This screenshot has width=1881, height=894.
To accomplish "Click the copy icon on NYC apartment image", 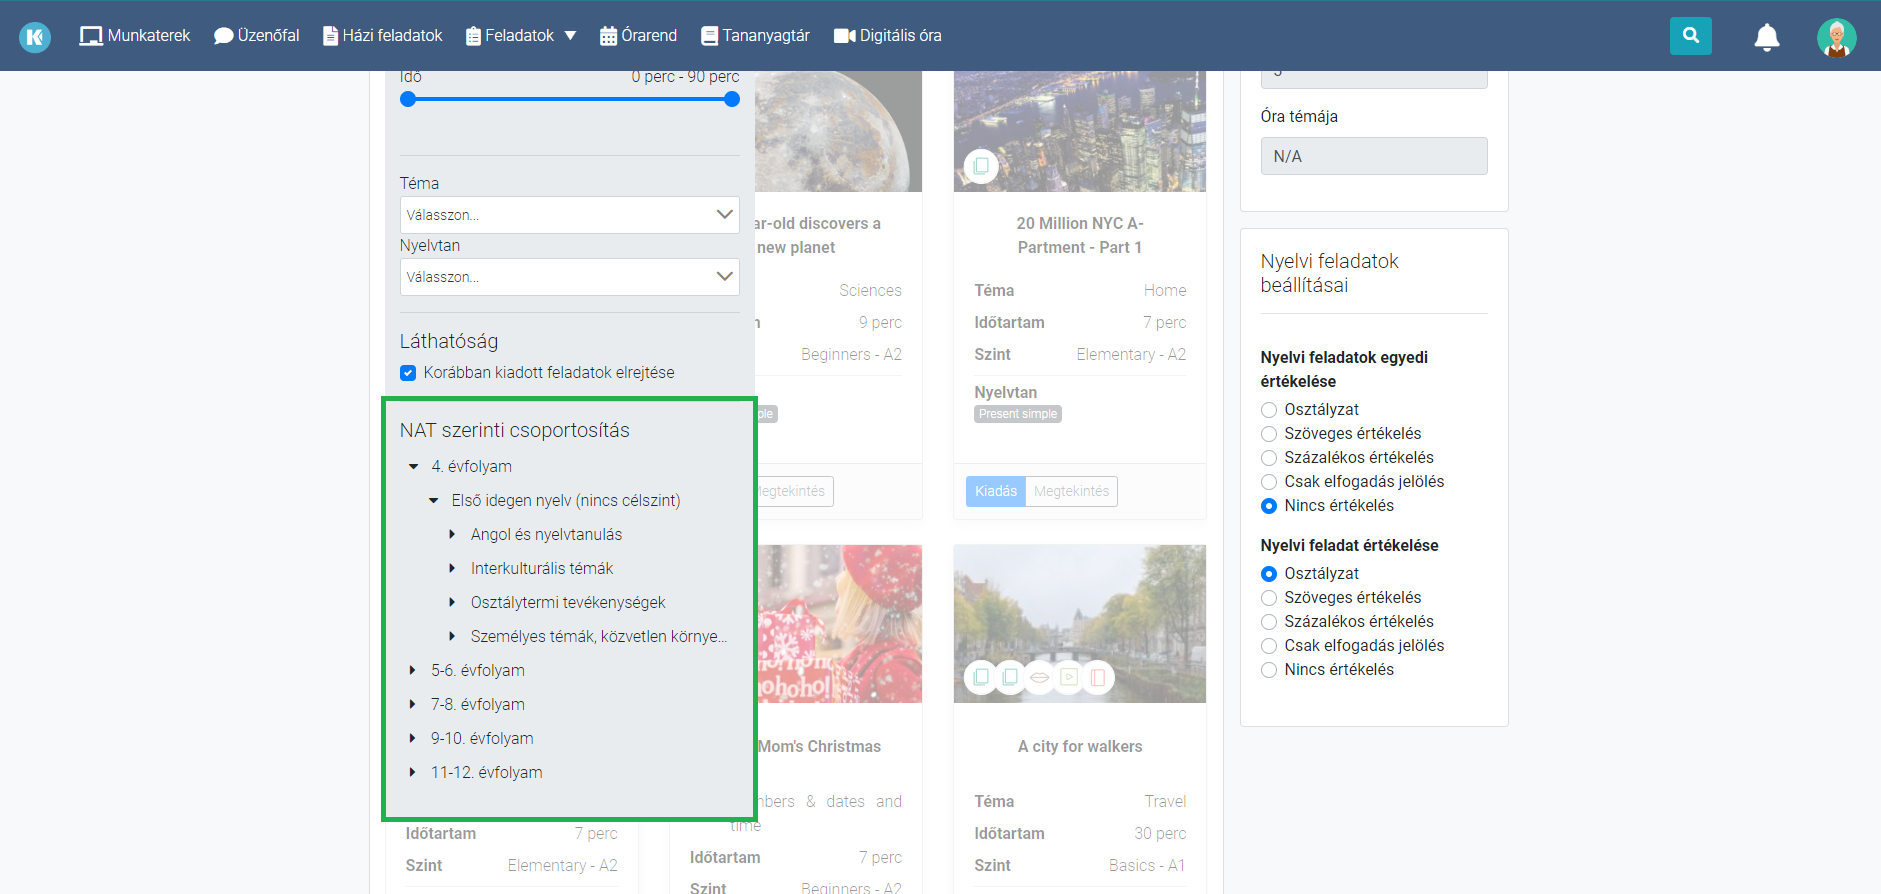I will click(981, 166).
